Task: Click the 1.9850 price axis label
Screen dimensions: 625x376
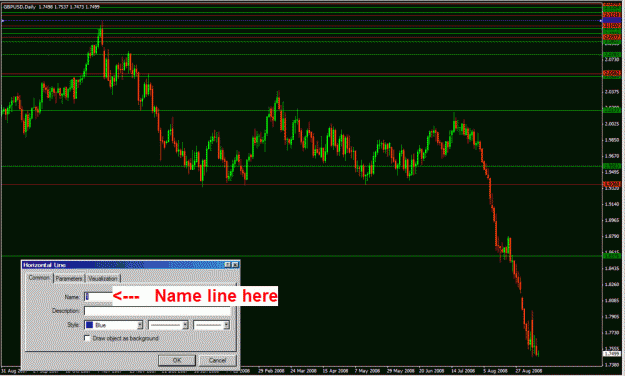Action: click(612, 140)
